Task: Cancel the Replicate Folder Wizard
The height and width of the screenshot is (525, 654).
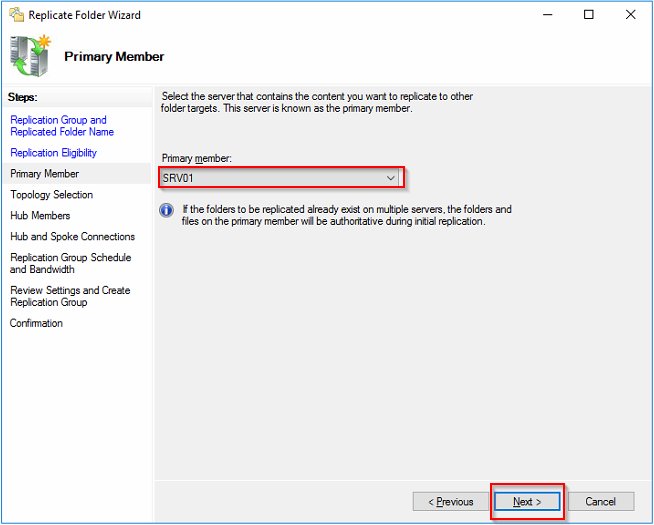Action: [x=600, y=501]
